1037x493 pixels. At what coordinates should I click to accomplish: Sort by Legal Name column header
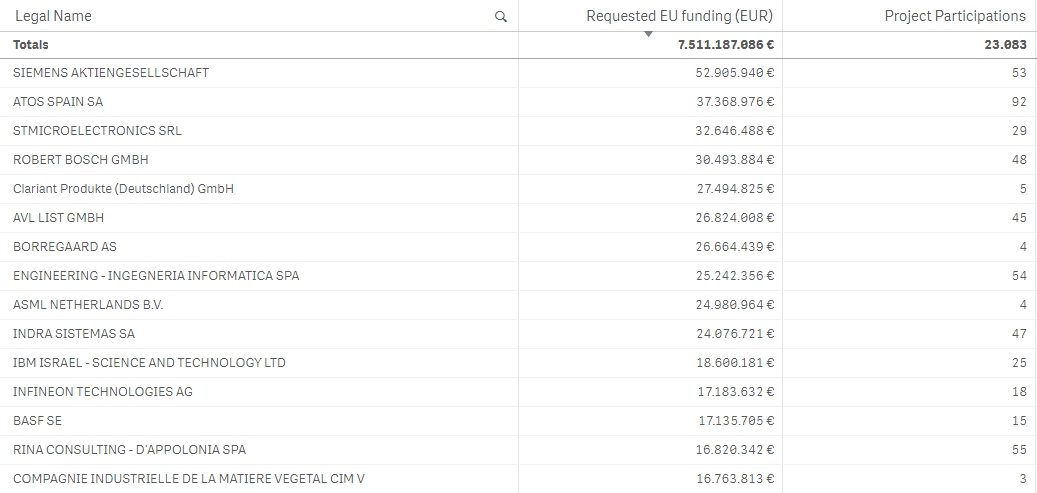[53, 16]
